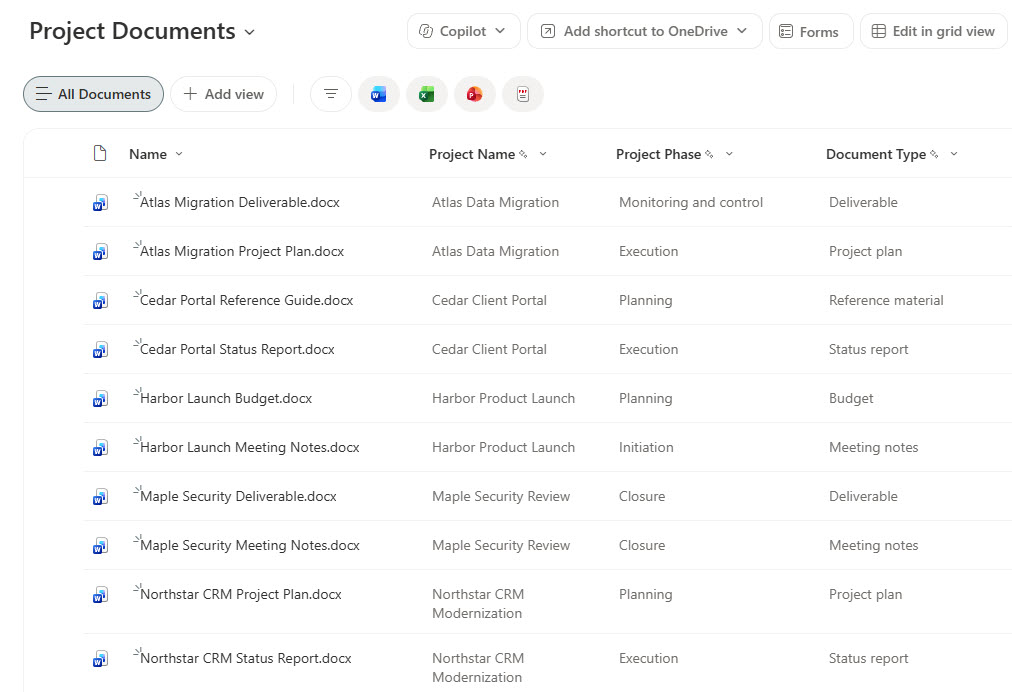Open Maple Security Meeting Notes.docx
Image resolution: width=1012 pixels, height=692 pixels.
click(x=250, y=546)
